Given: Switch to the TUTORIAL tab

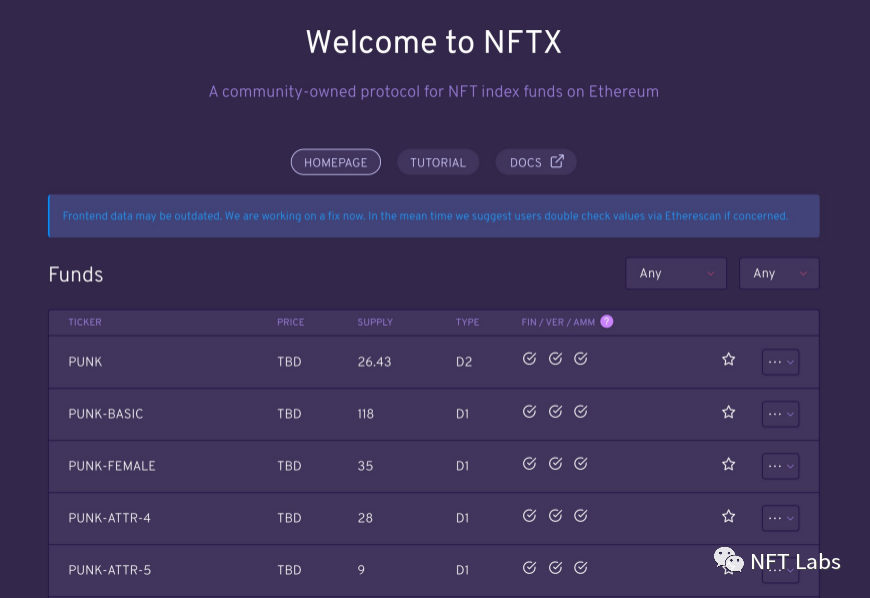Looking at the screenshot, I should tap(438, 162).
